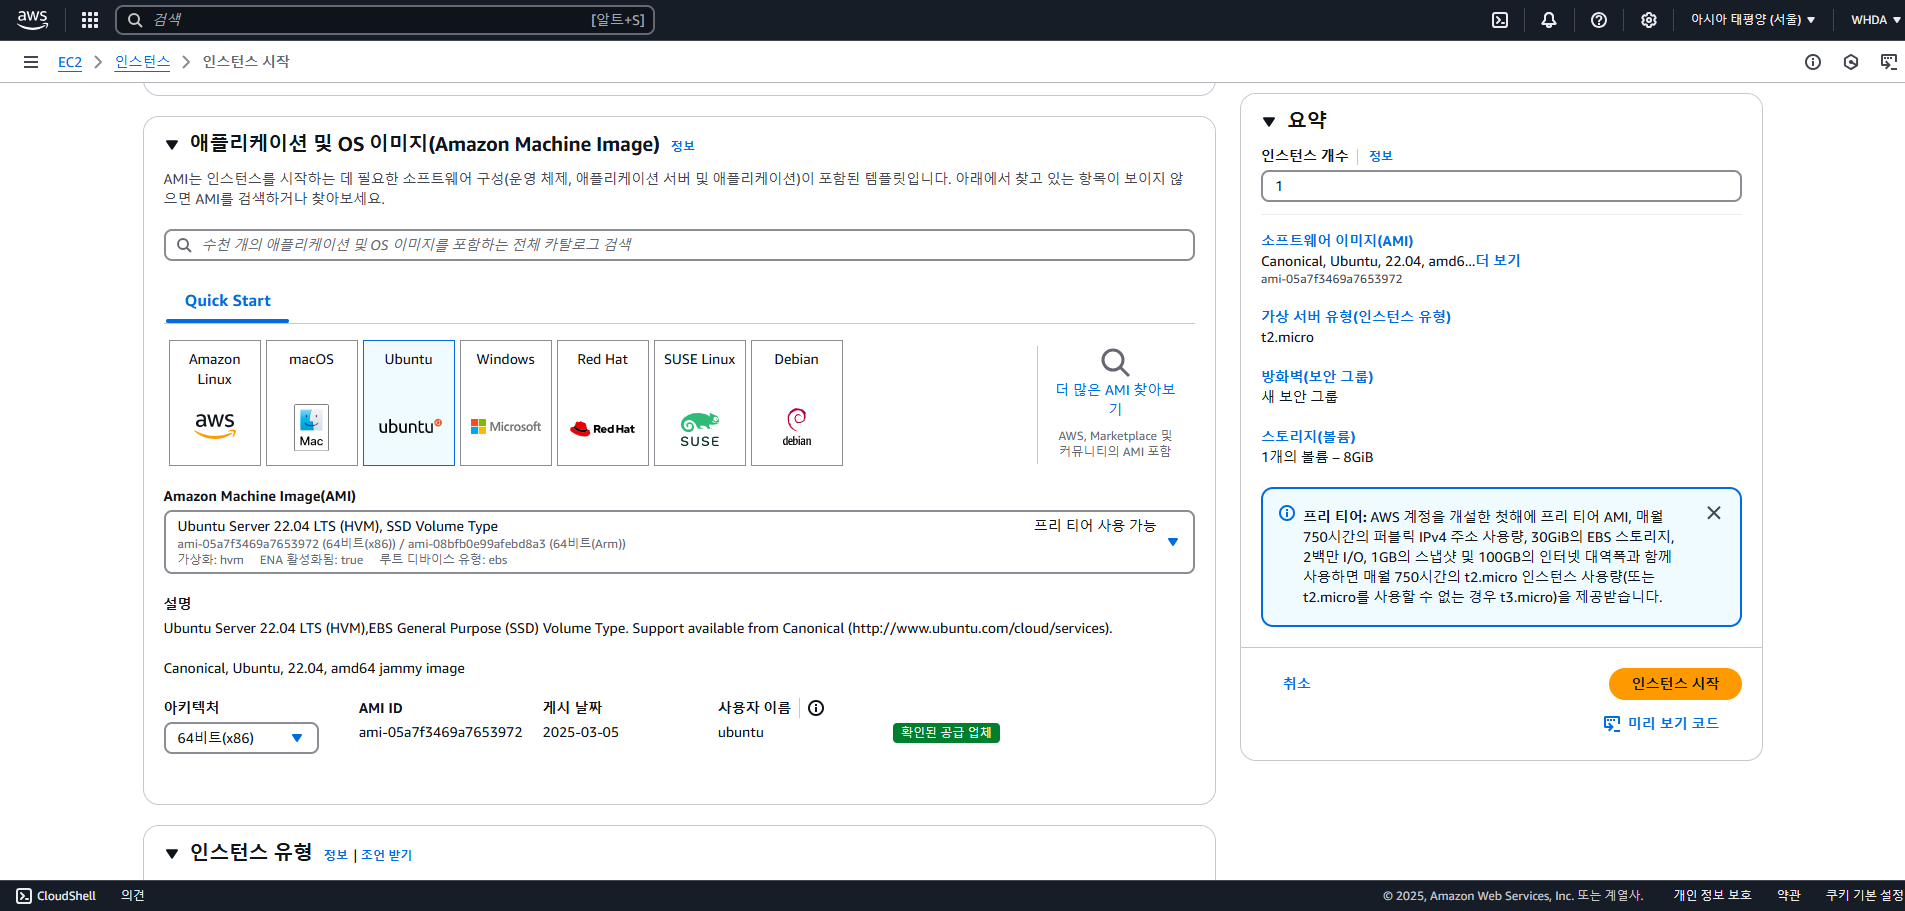Select the macOS AMI tile
The image size is (1905, 911).
312,403
